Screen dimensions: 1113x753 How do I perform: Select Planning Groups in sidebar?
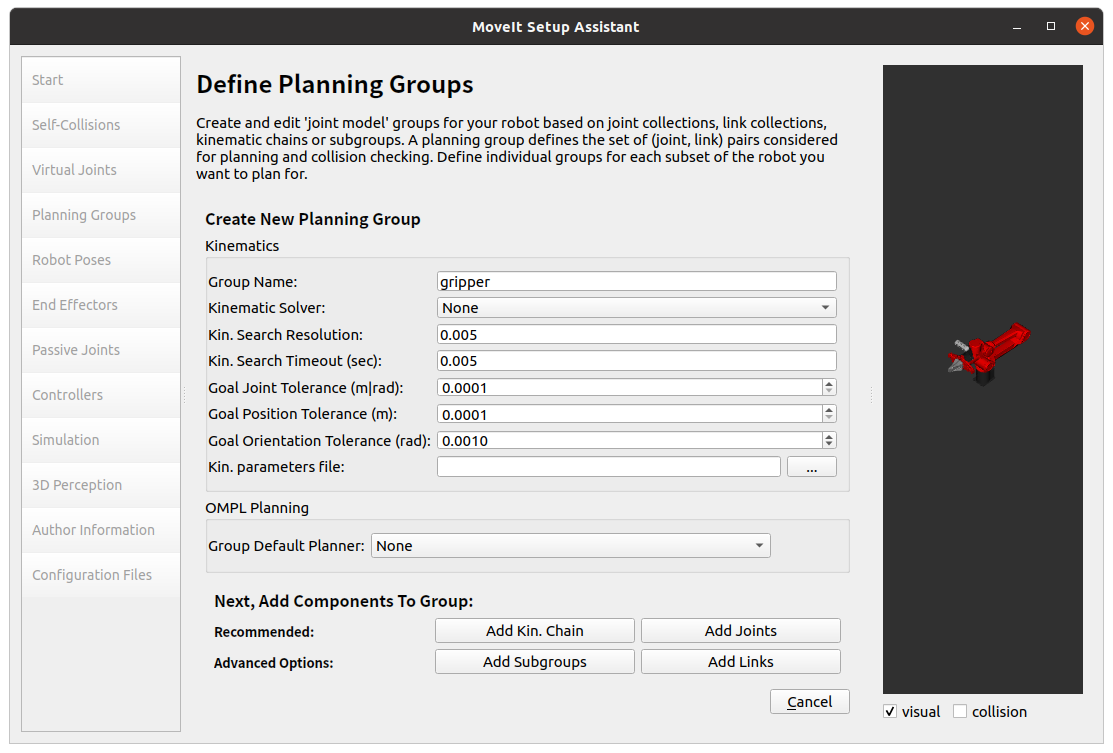pyautogui.click(x=101, y=215)
